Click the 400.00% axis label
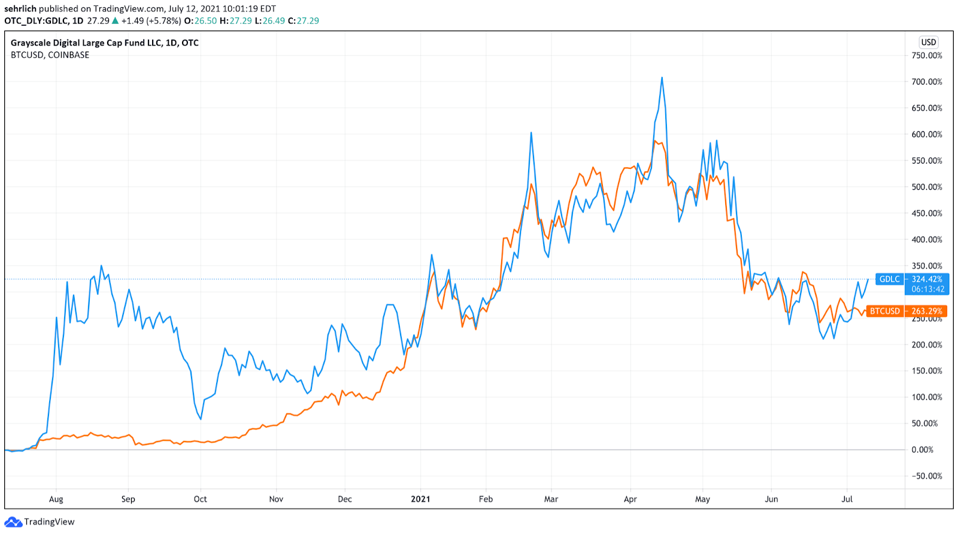This screenshot has height=535, width=958. [927, 239]
